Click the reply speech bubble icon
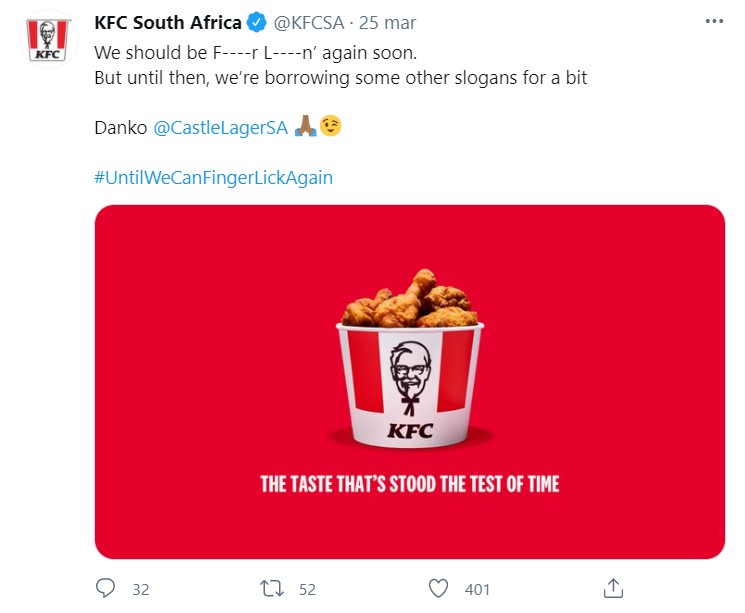The width and height of the screenshot is (745, 613). [x=106, y=588]
